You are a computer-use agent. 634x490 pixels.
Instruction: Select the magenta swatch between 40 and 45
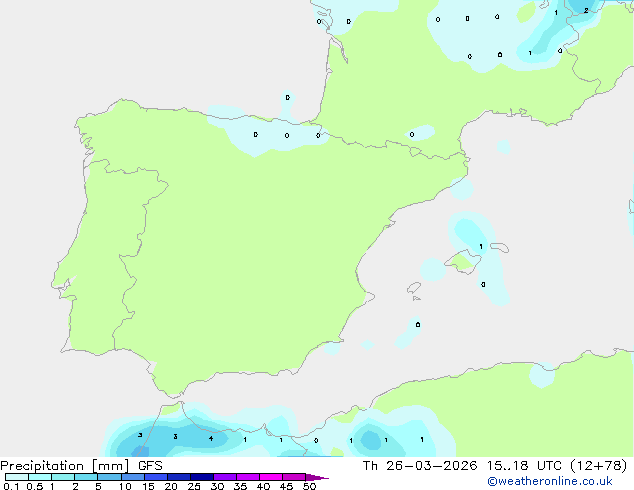point(271,477)
